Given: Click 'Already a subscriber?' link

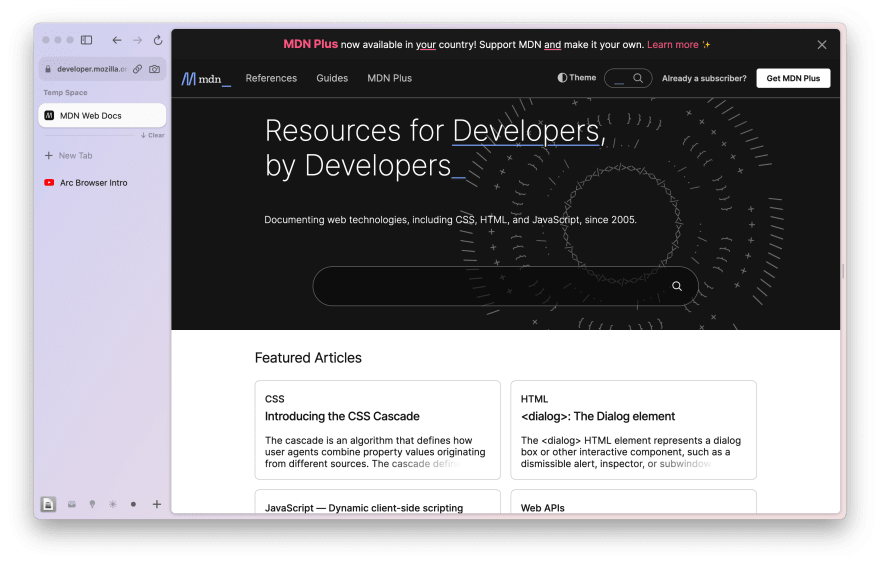Looking at the screenshot, I should (x=704, y=79).
